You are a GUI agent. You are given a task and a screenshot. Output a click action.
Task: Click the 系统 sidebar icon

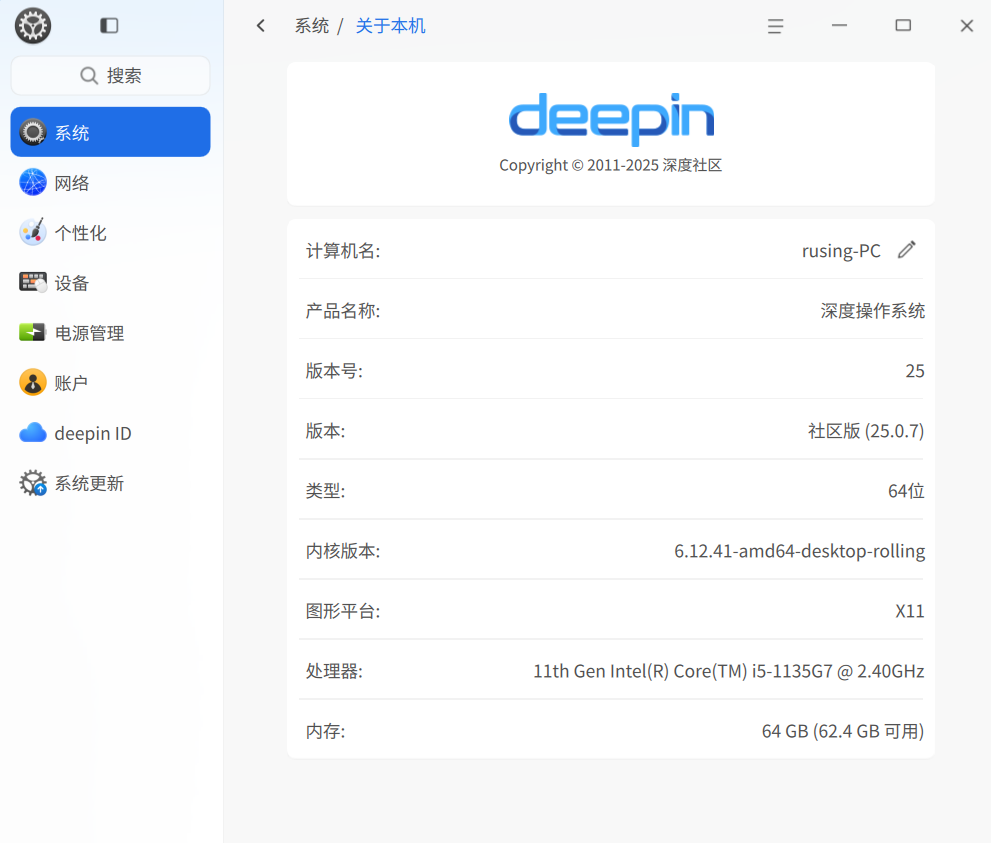point(33,132)
